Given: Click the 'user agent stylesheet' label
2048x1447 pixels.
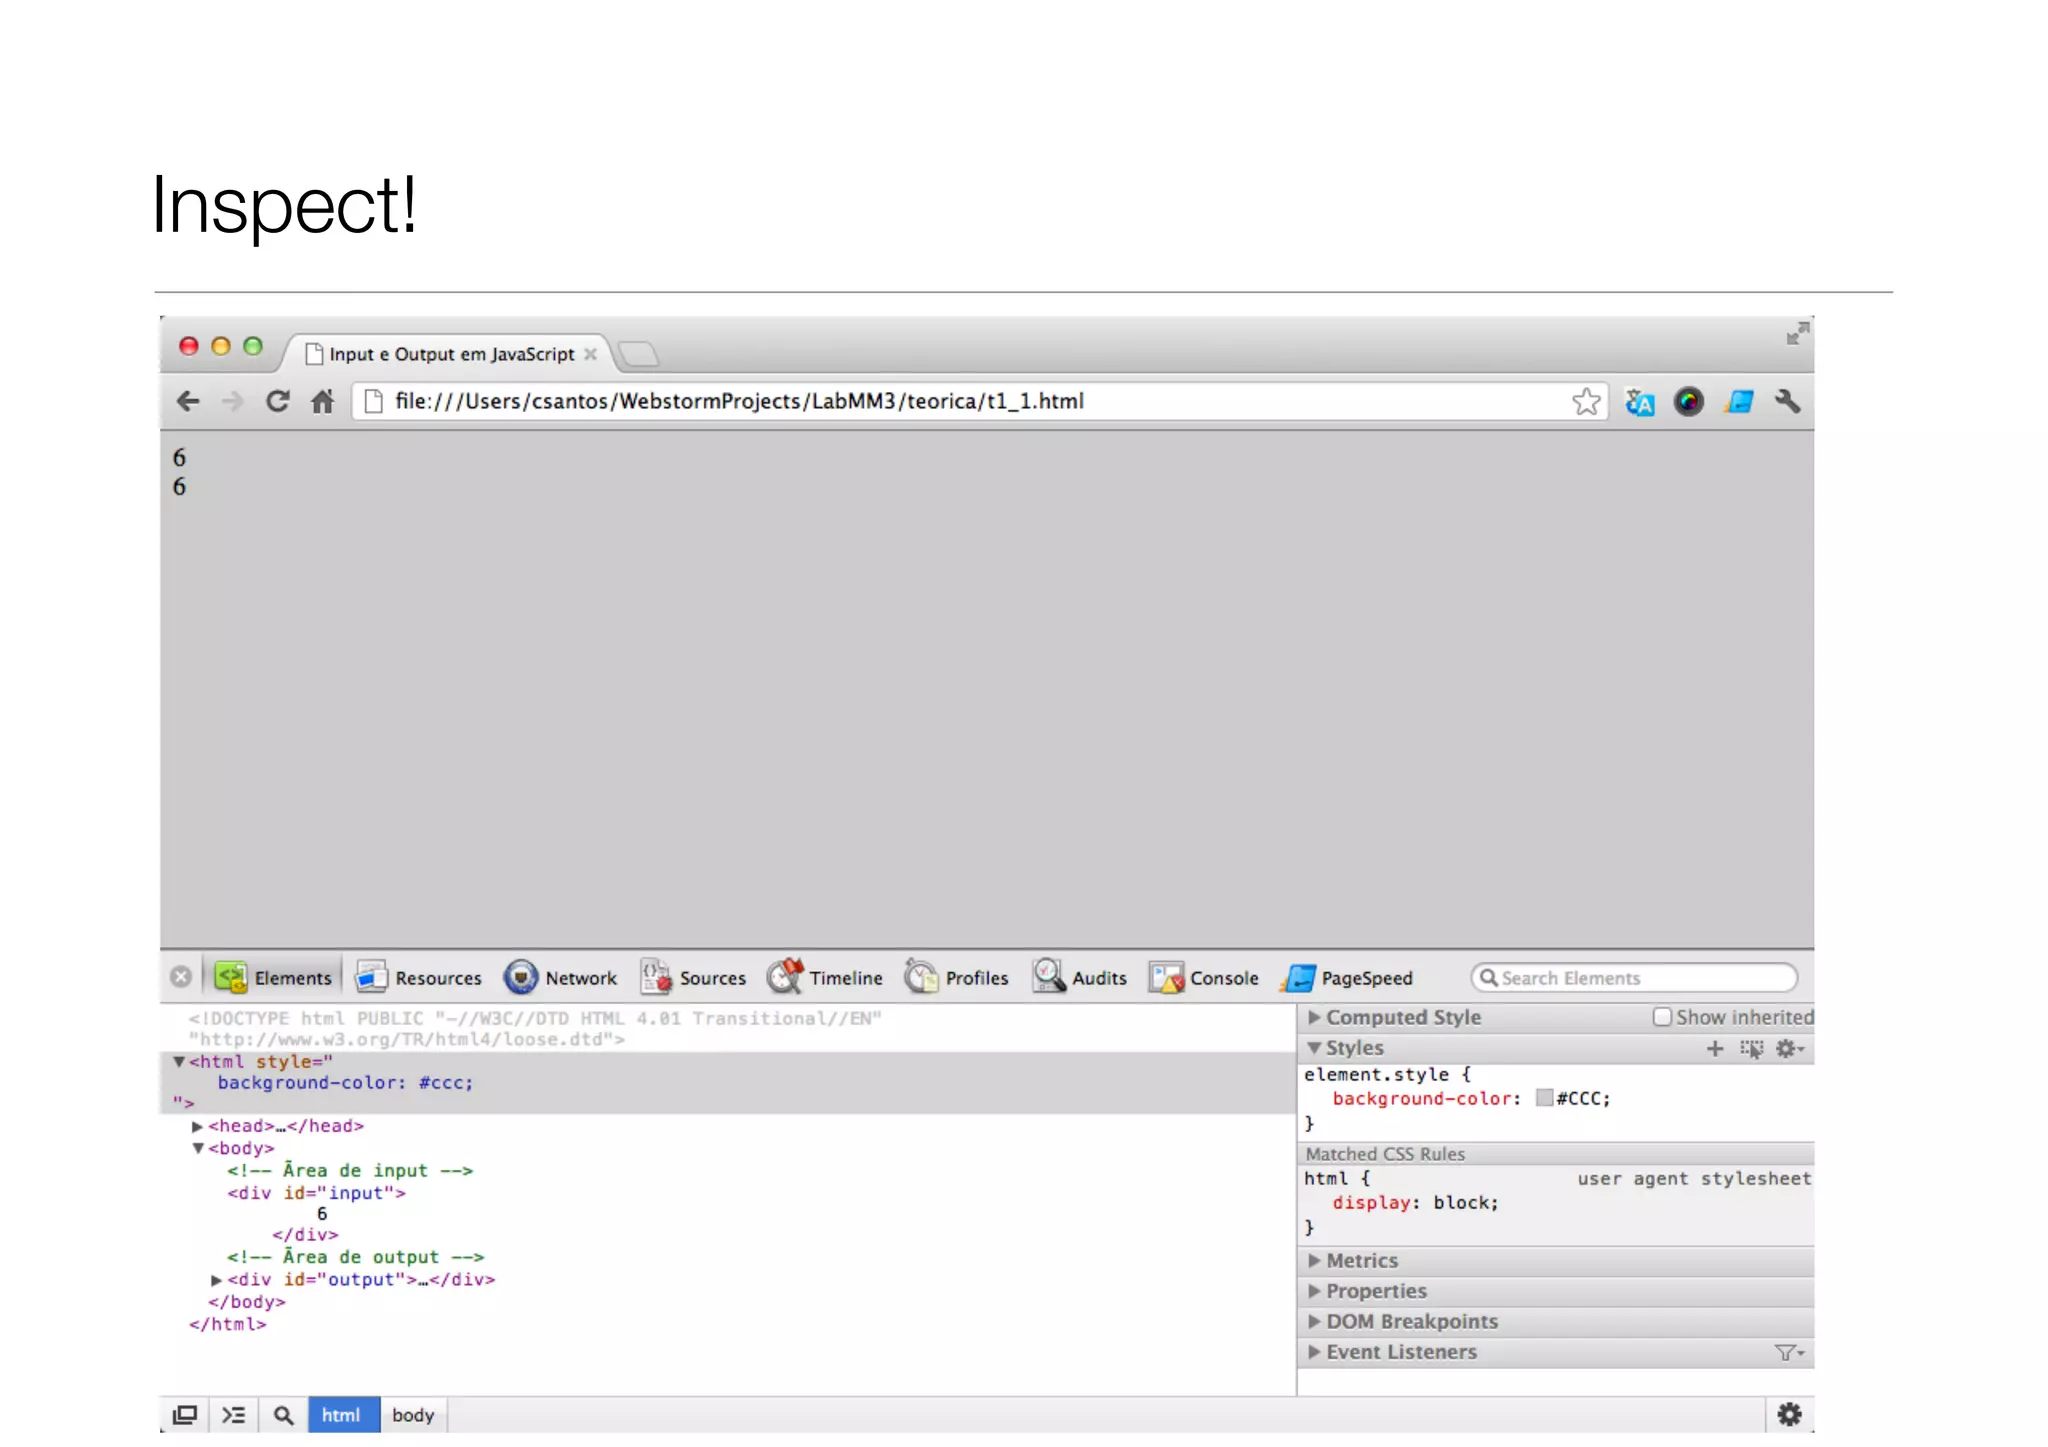Looking at the screenshot, I should 1694,1179.
